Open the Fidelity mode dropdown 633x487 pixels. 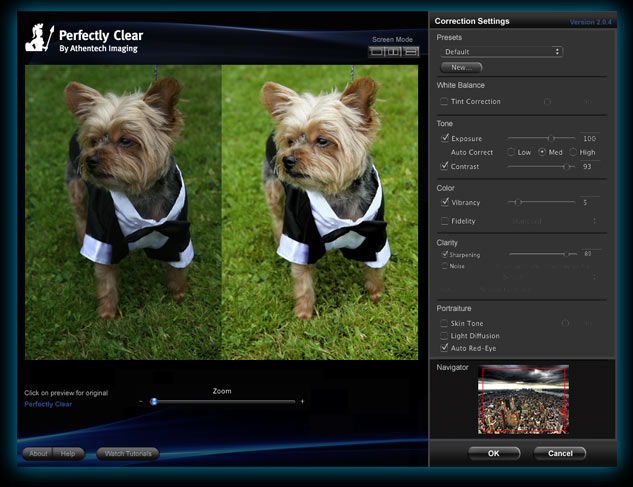click(552, 221)
